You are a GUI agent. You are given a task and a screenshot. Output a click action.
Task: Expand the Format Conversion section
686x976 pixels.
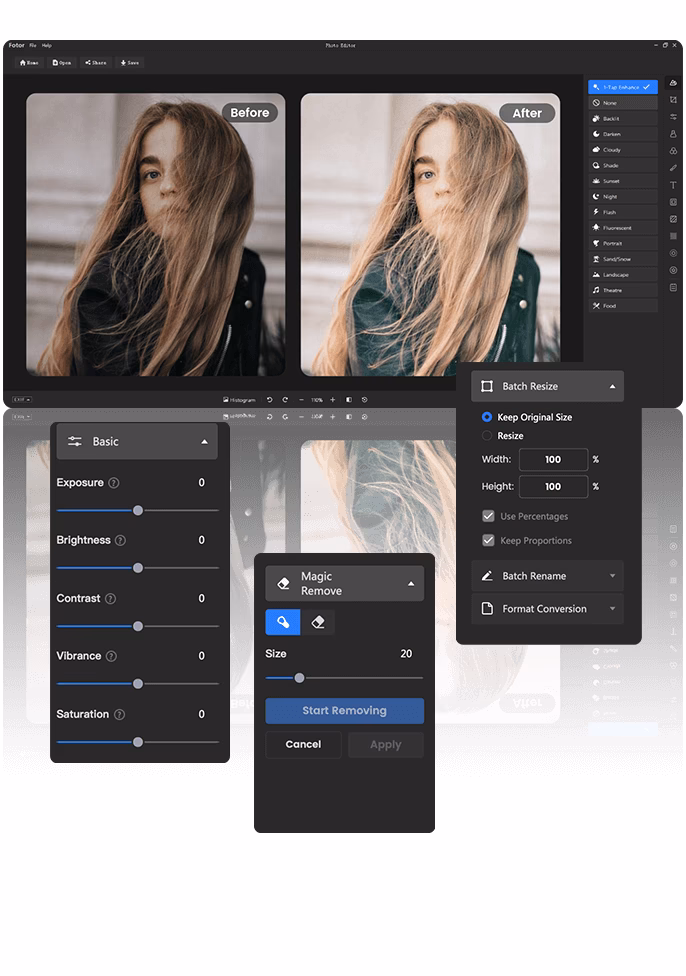tap(547, 609)
